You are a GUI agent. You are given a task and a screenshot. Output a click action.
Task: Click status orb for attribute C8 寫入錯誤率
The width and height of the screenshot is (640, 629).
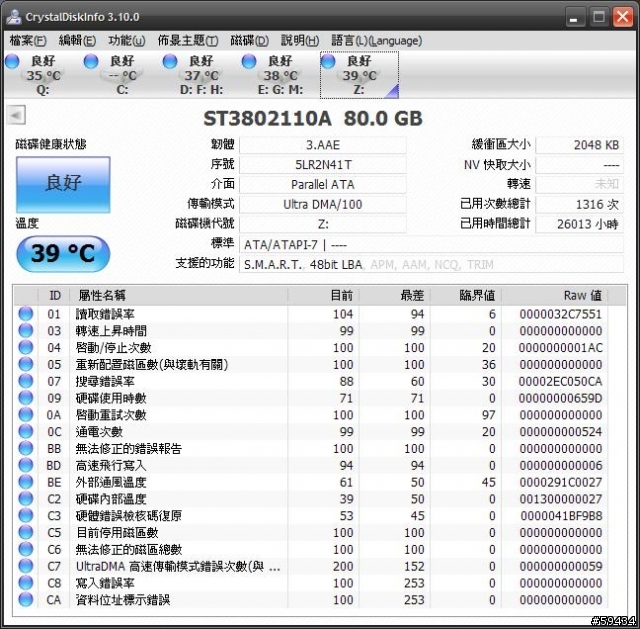pyautogui.click(x=26, y=583)
